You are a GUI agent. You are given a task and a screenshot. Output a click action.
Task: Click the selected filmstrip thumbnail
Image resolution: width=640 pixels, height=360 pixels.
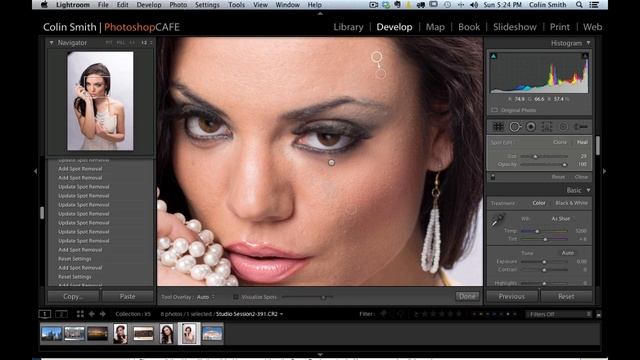pyautogui.click(x=189, y=333)
